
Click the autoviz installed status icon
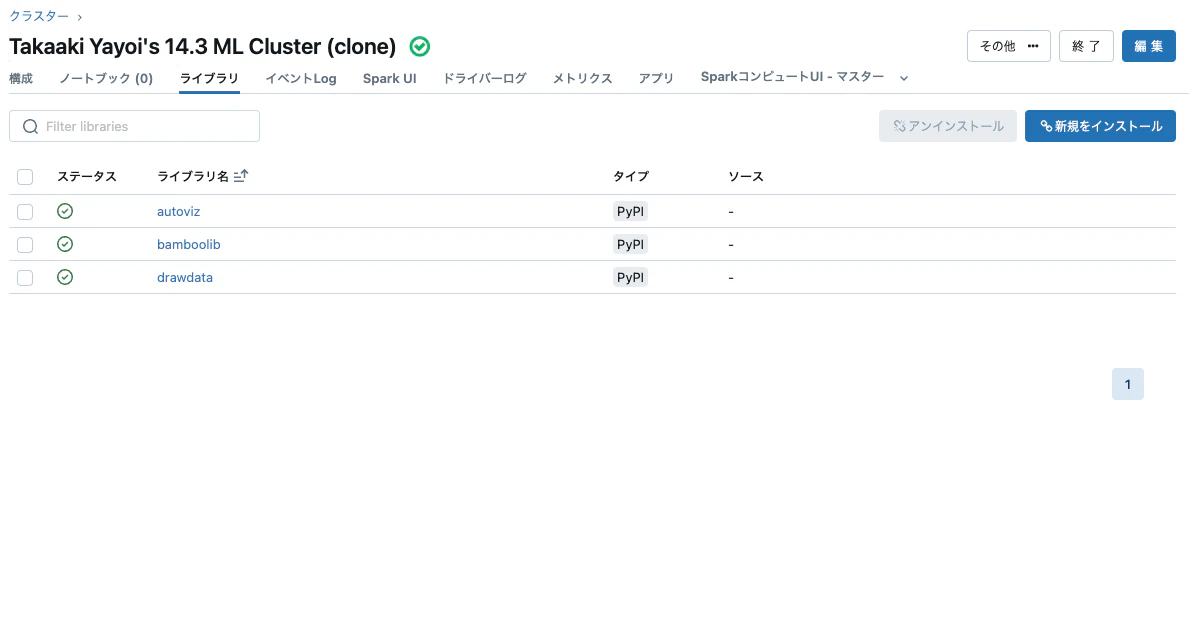click(65, 211)
